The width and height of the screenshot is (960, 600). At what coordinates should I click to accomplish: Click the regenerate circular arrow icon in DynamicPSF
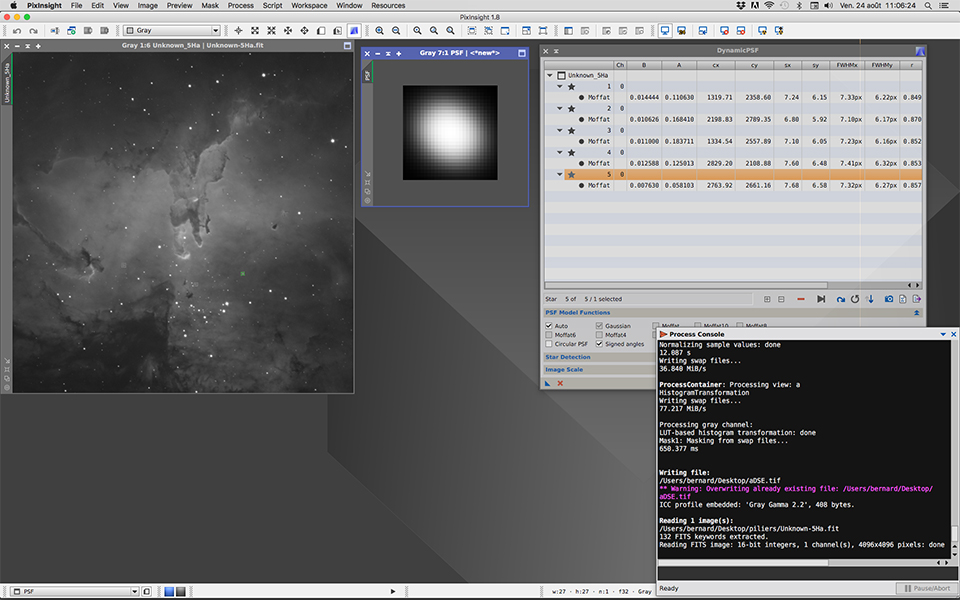click(855, 299)
